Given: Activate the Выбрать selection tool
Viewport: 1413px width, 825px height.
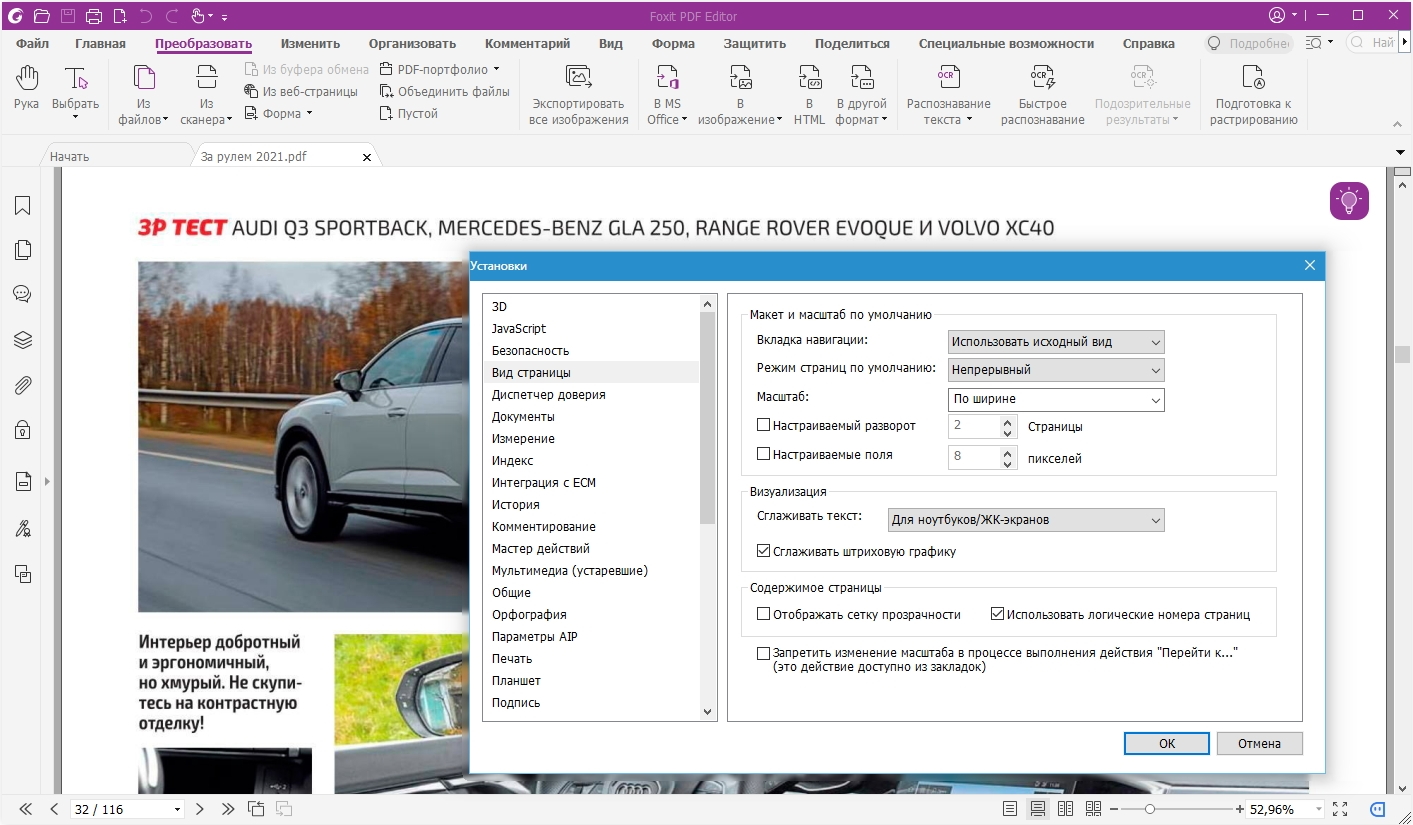Looking at the screenshot, I should [x=75, y=92].
